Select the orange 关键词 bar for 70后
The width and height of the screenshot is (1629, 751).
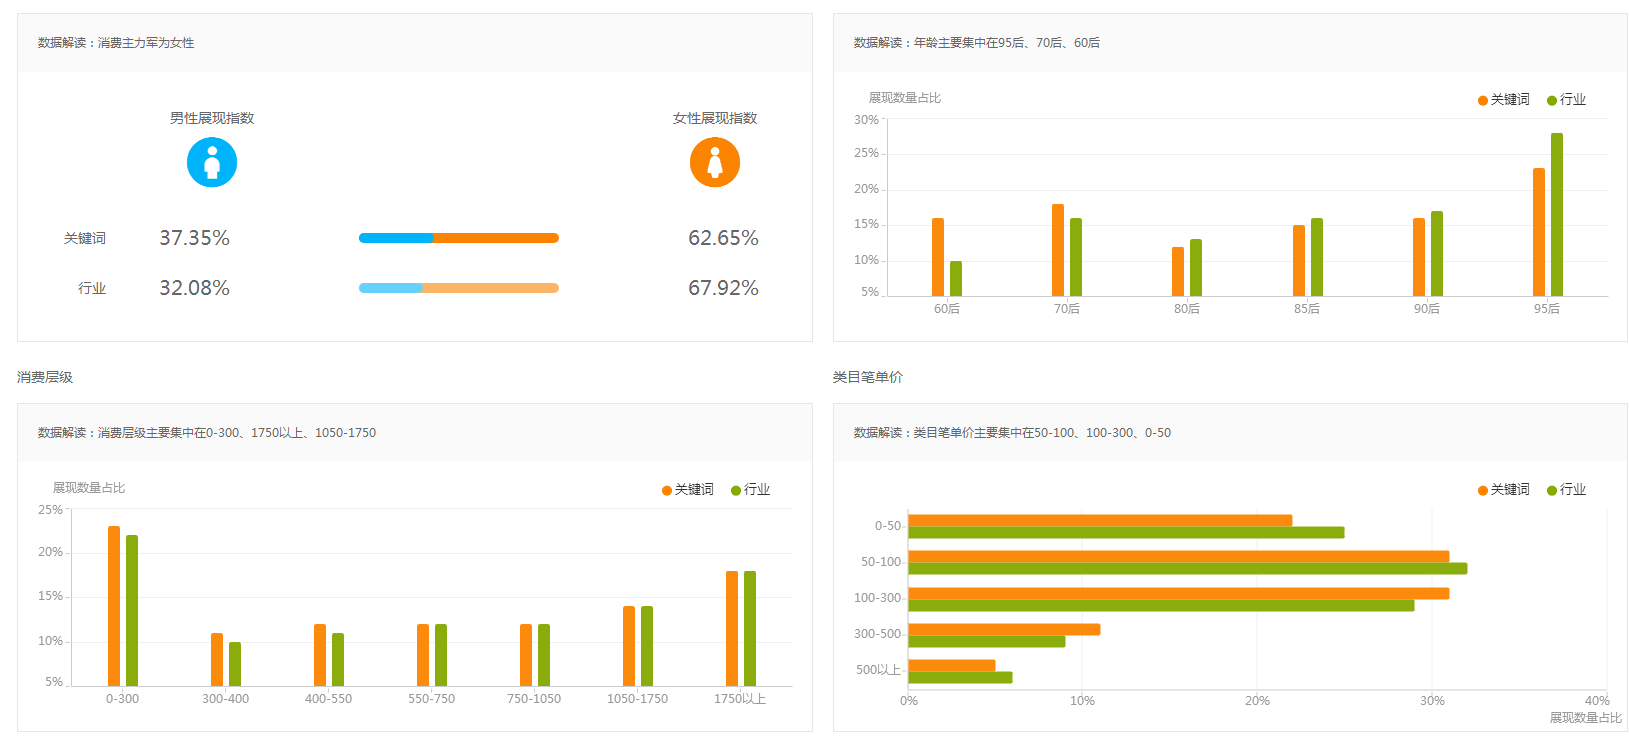(1058, 250)
